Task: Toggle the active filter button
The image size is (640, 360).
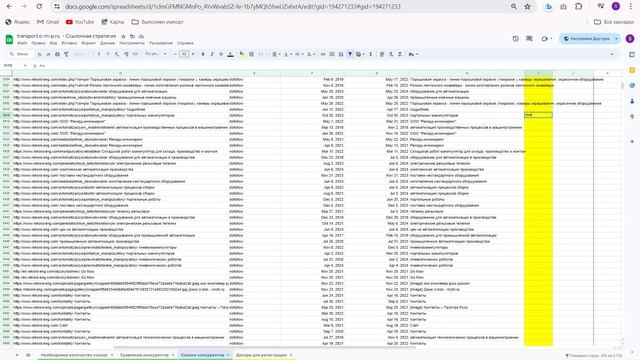Action: (x=350, y=54)
